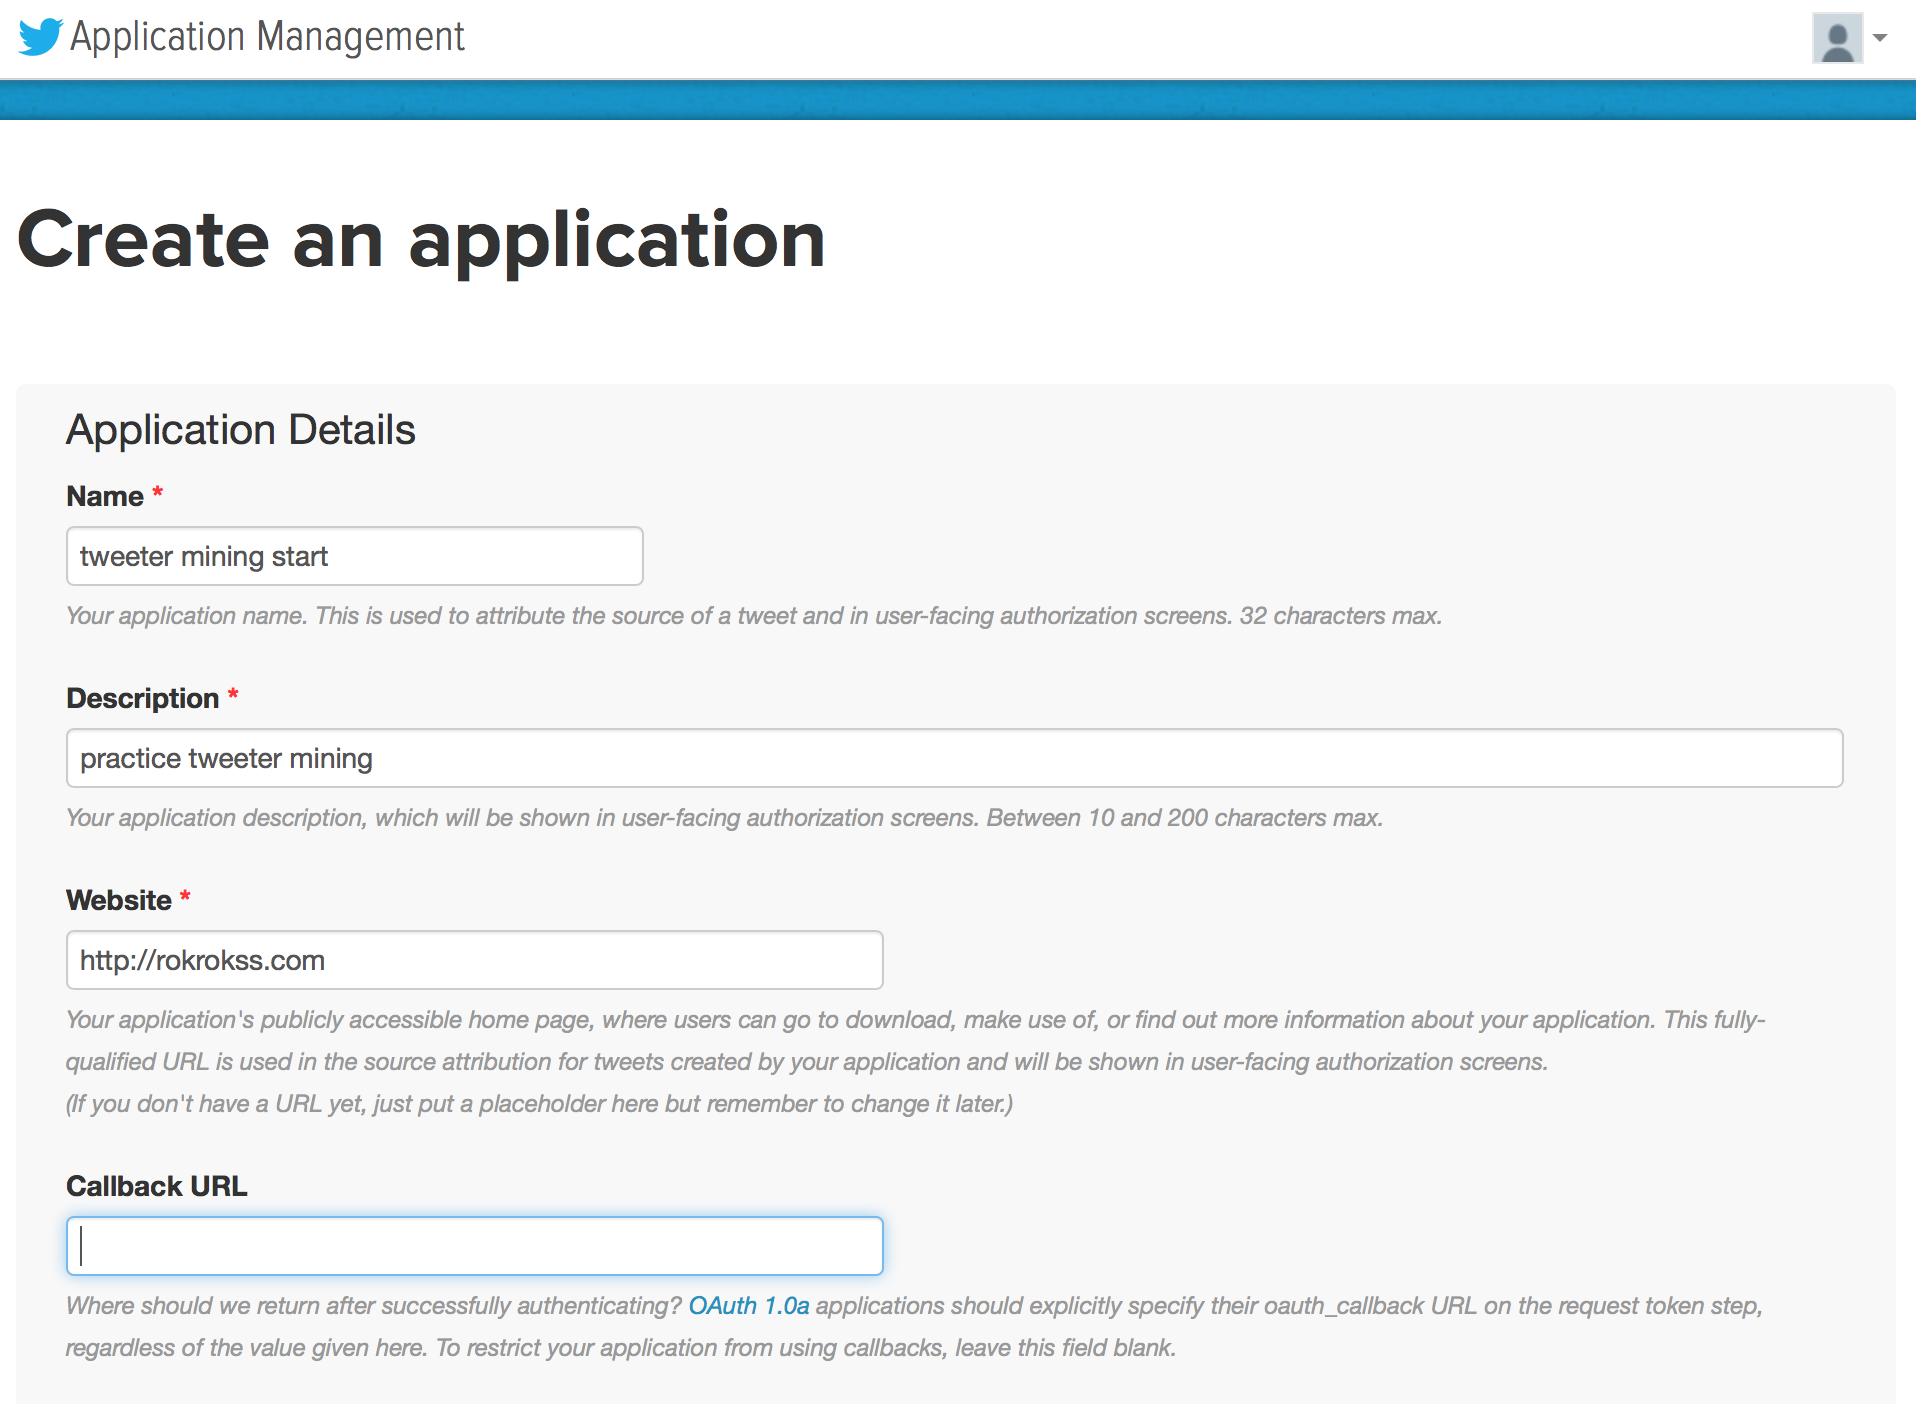Click the Callback URL input field
Image resolution: width=1916 pixels, height=1404 pixels.
tap(475, 1246)
